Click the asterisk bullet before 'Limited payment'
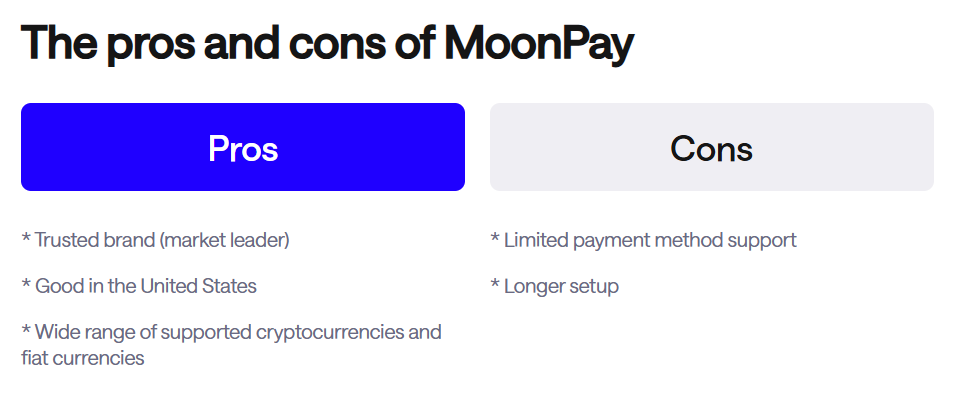The height and width of the screenshot is (407, 963). [496, 238]
